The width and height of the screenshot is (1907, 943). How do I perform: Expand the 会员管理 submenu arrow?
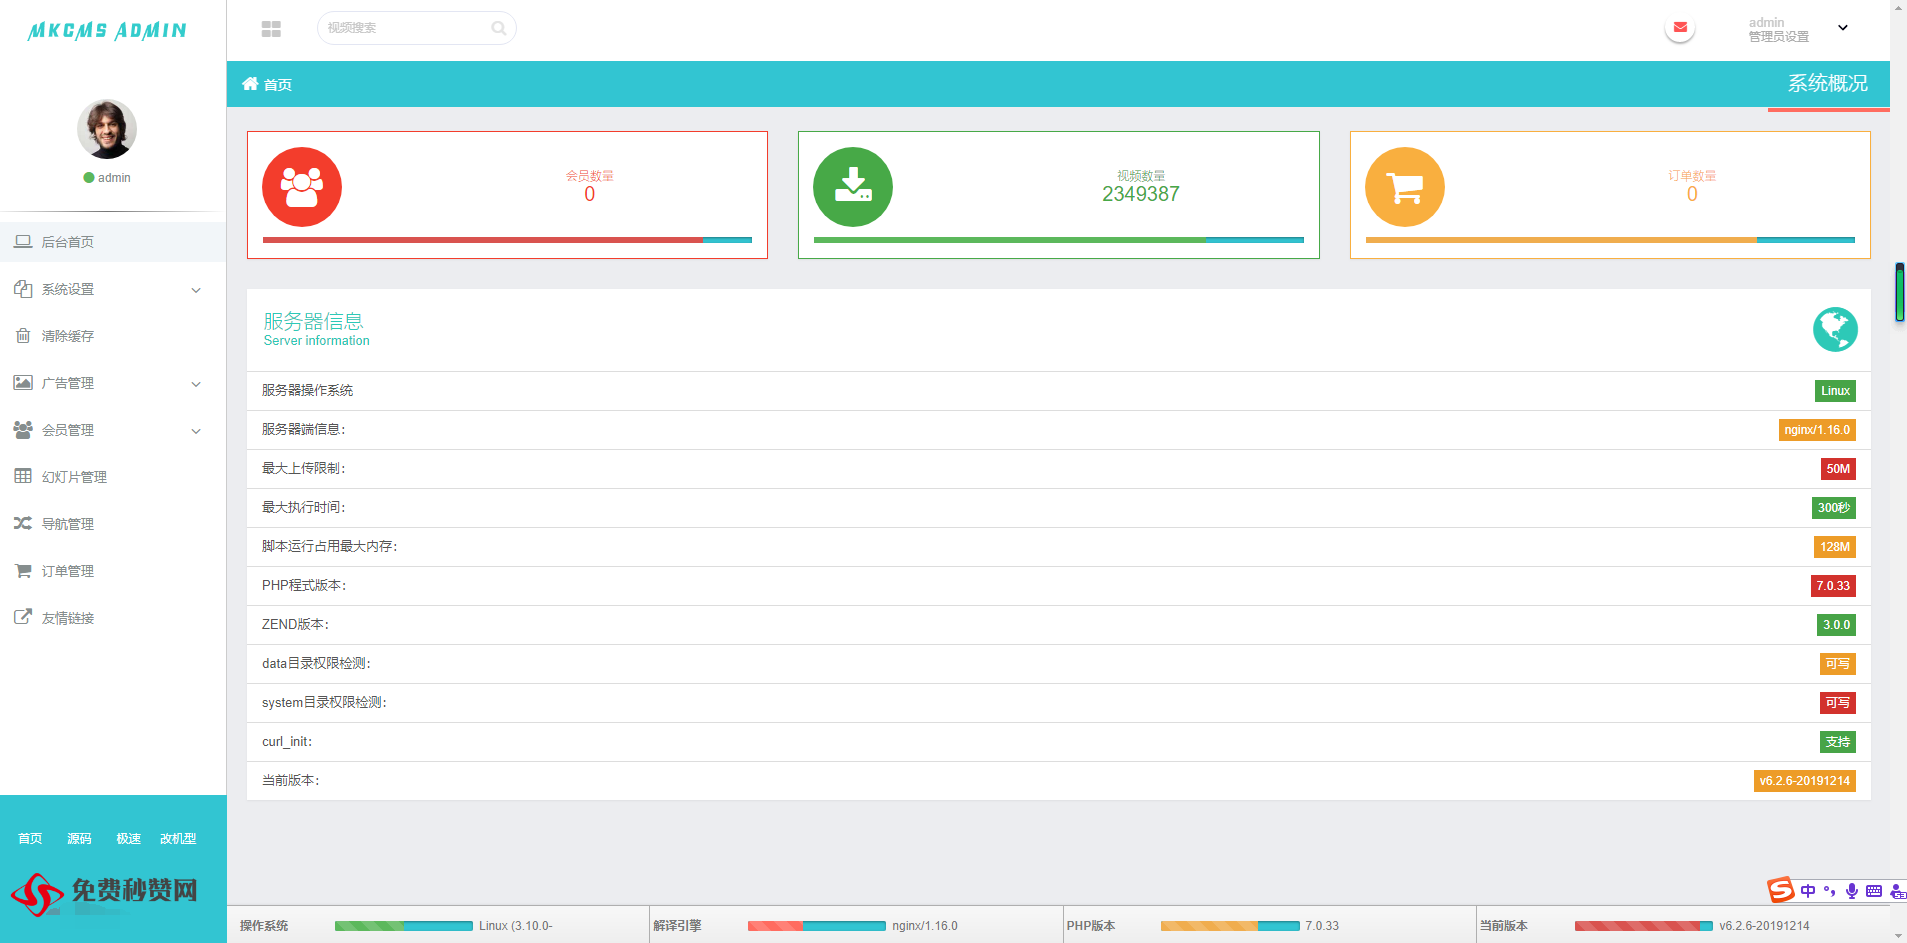pyautogui.click(x=196, y=431)
